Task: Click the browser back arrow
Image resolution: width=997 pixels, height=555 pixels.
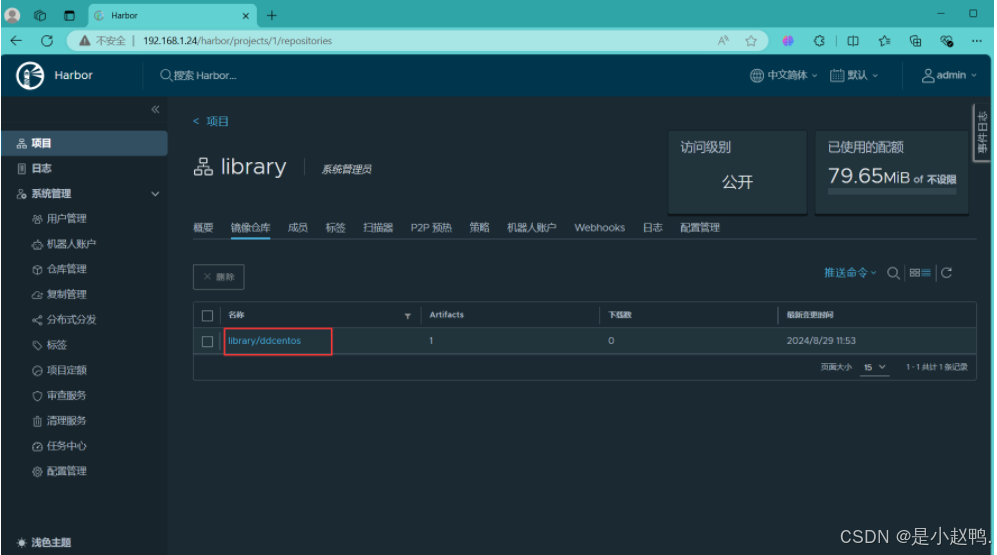Action: click(x=16, y=41)
